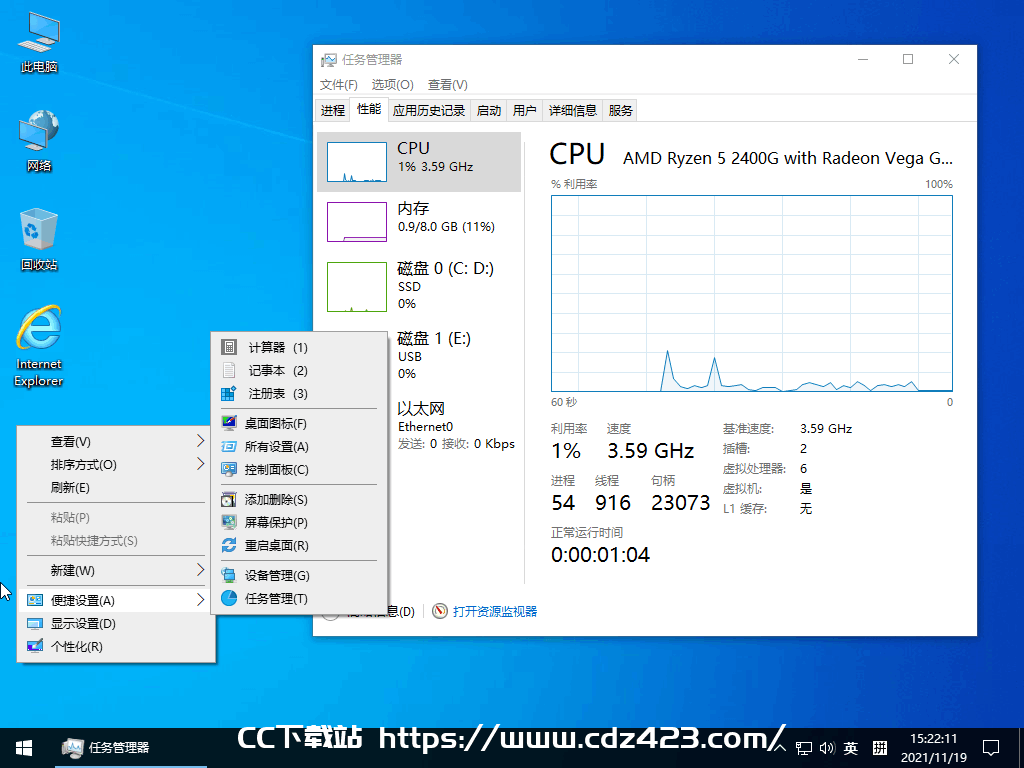Click the icon beside 屏幕保护(P)
The image size is (1024, 768).
229,522
